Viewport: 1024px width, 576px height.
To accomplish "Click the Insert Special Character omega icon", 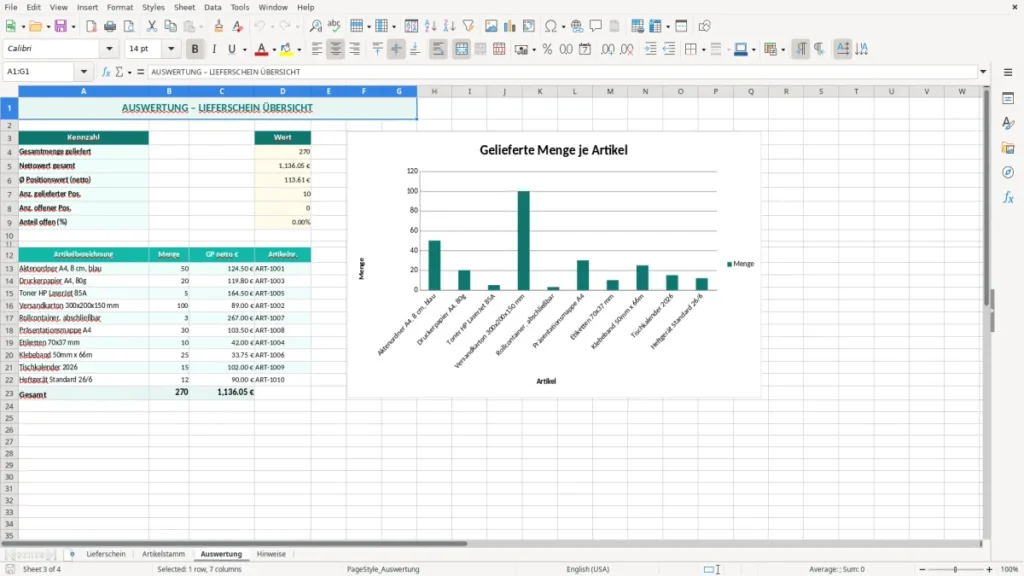I will tap(551, 26).
